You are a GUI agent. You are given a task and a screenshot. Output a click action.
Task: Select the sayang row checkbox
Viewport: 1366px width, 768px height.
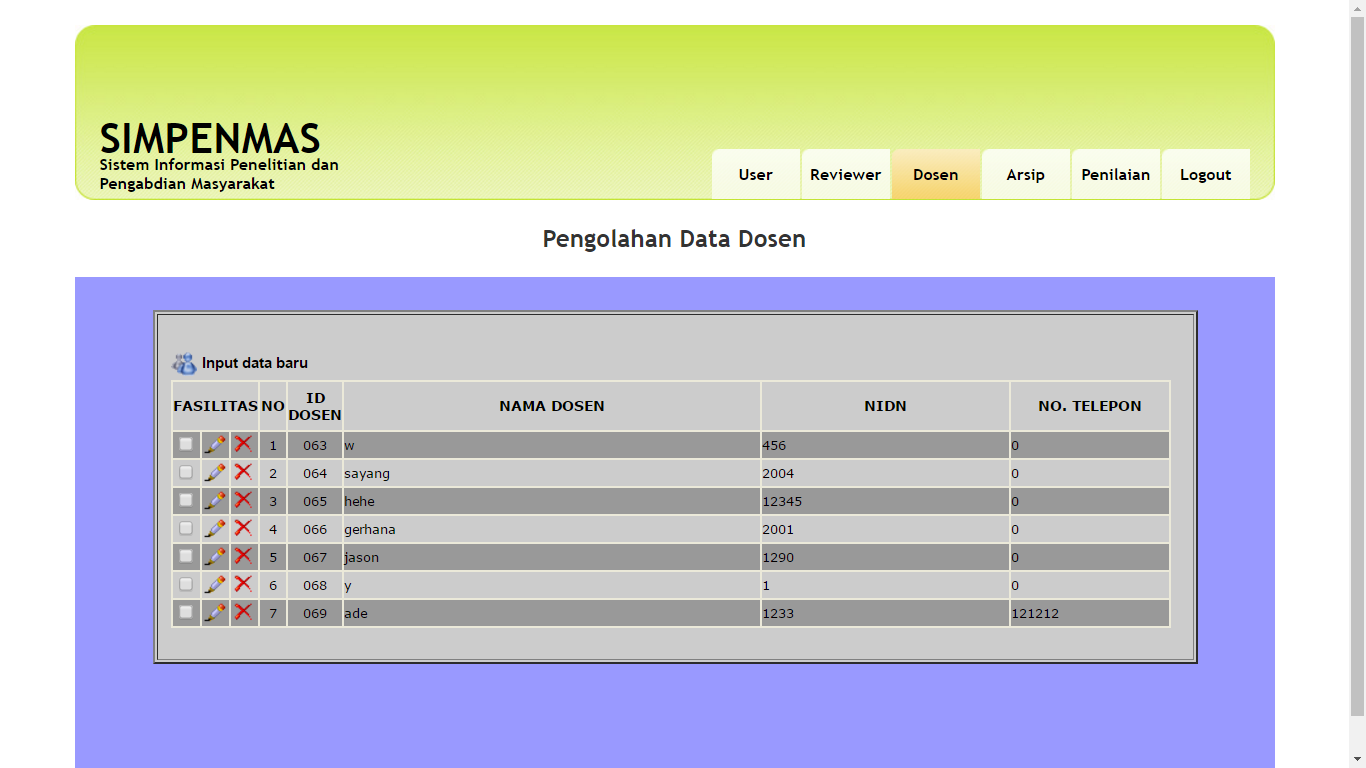(x=186, y=472)
